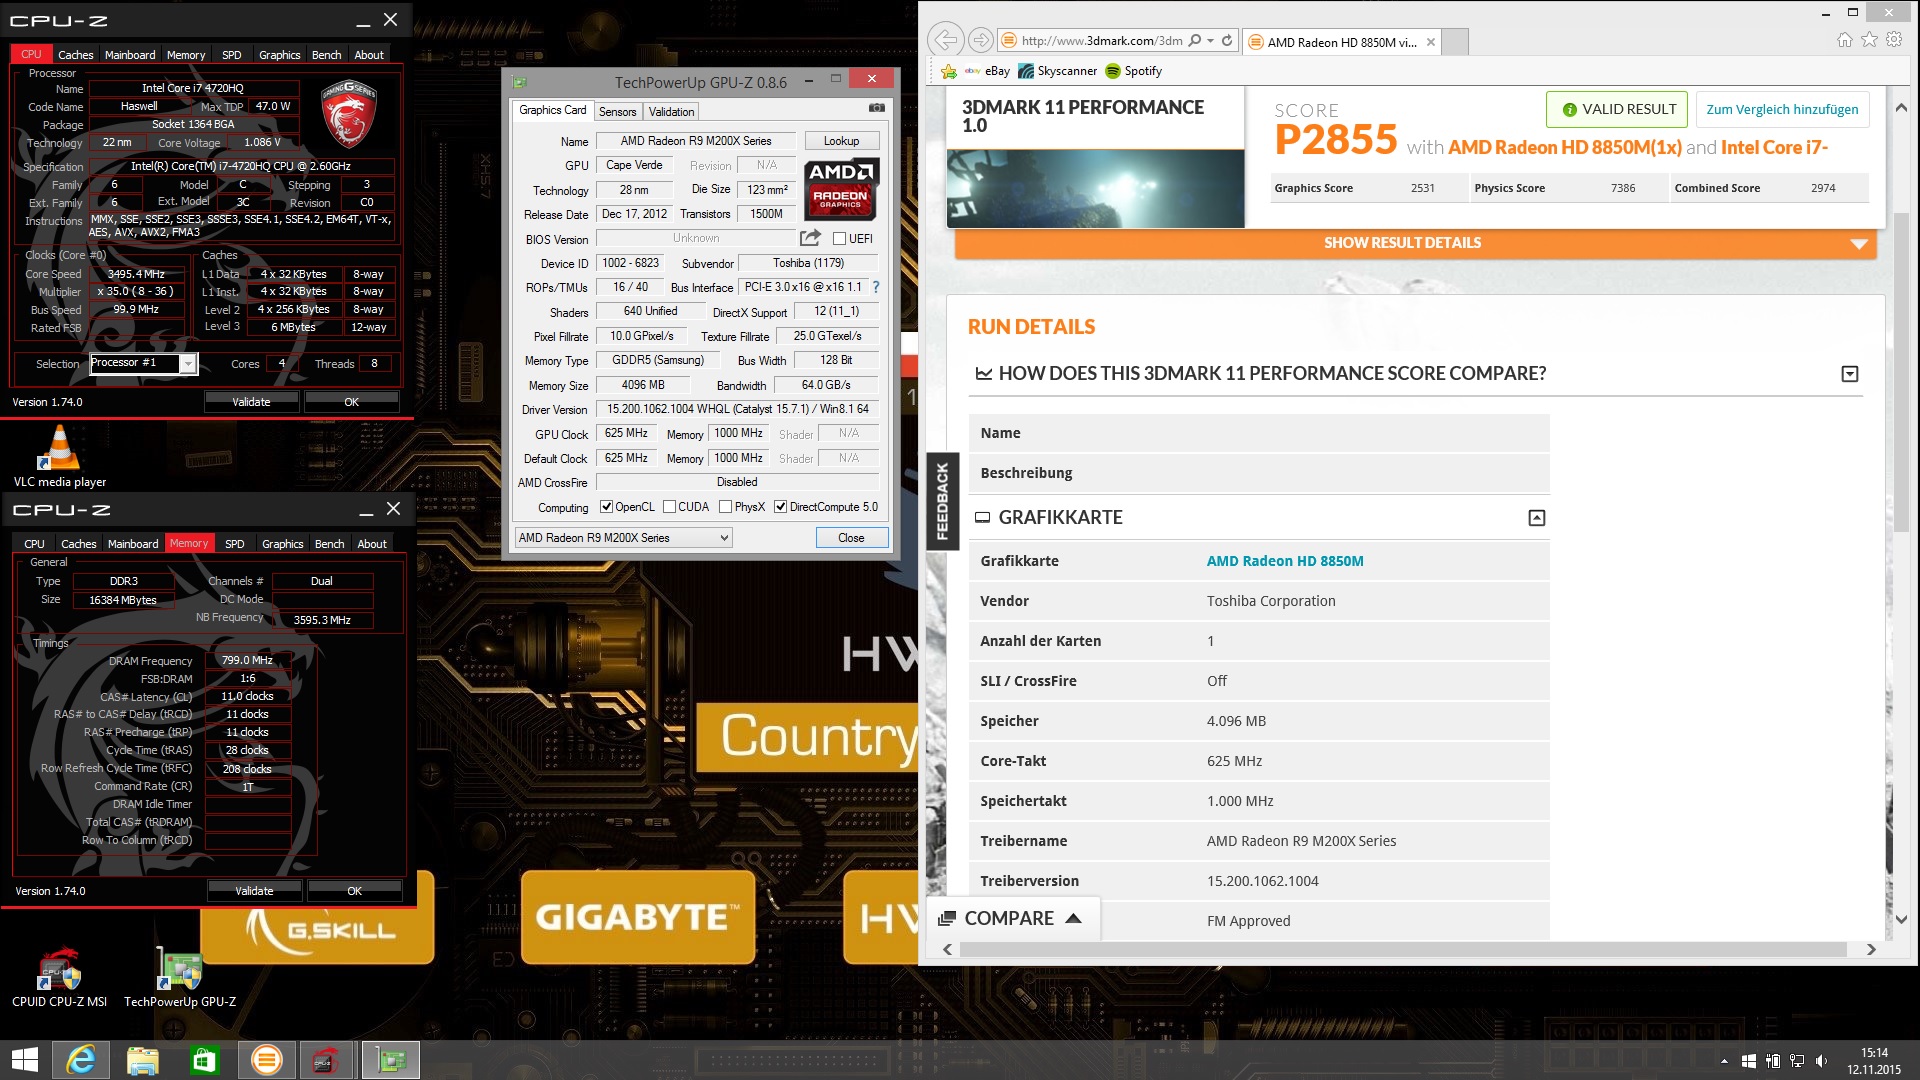Open the Spotify favorites bookmark
Viewport: 1920px width, 1080px height.
coord(1133,71)
